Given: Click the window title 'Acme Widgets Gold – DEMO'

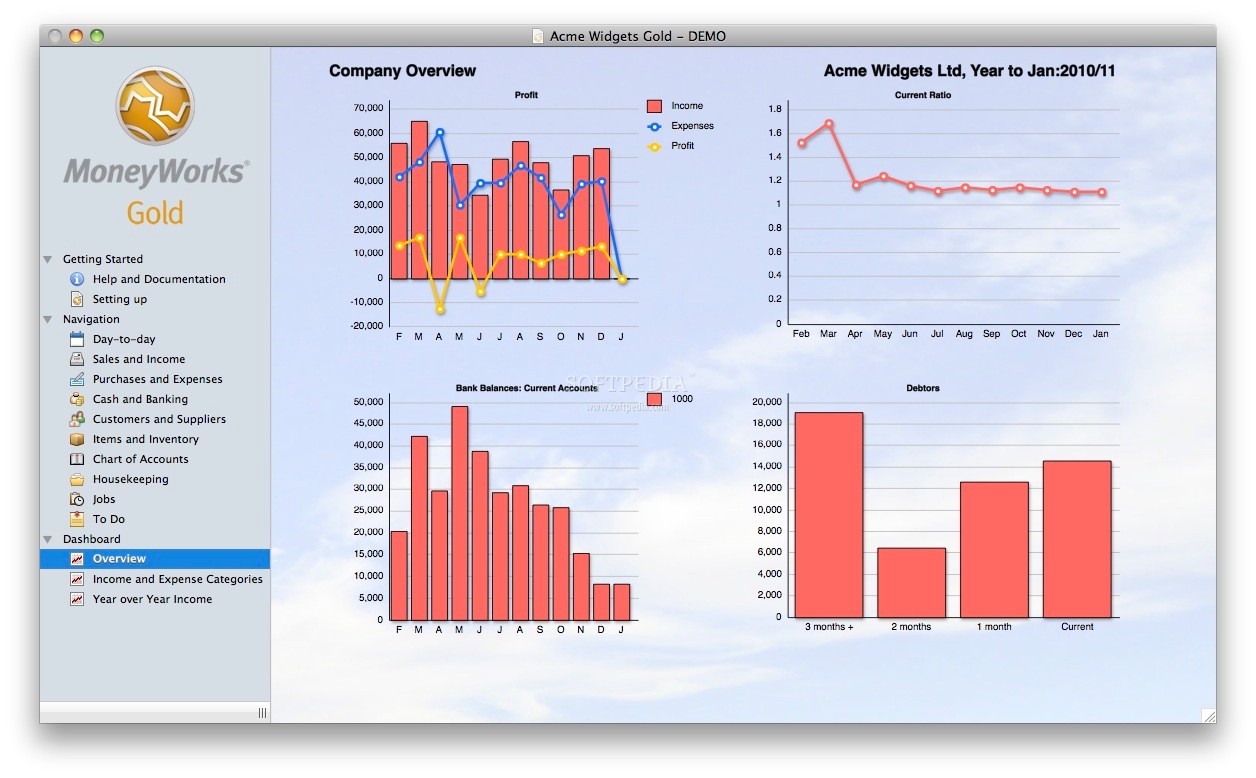Looking at the screenshot, I should pos(638,36).
